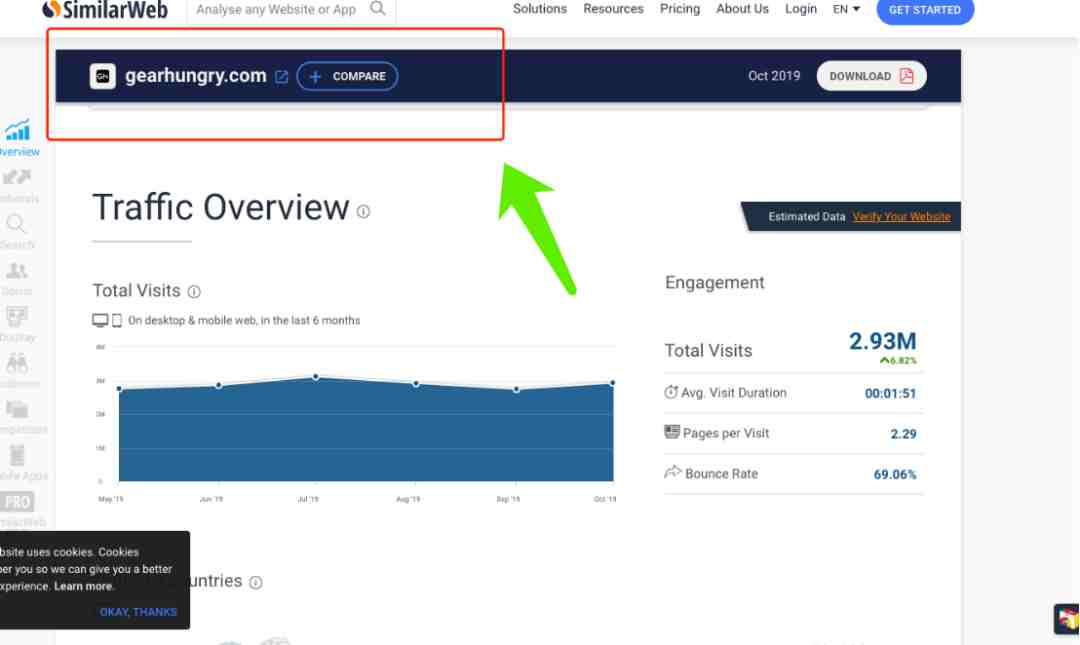The image size is (1080, 645).
Task: Expand the EN language dropdown
Action: tap(846, 9)
